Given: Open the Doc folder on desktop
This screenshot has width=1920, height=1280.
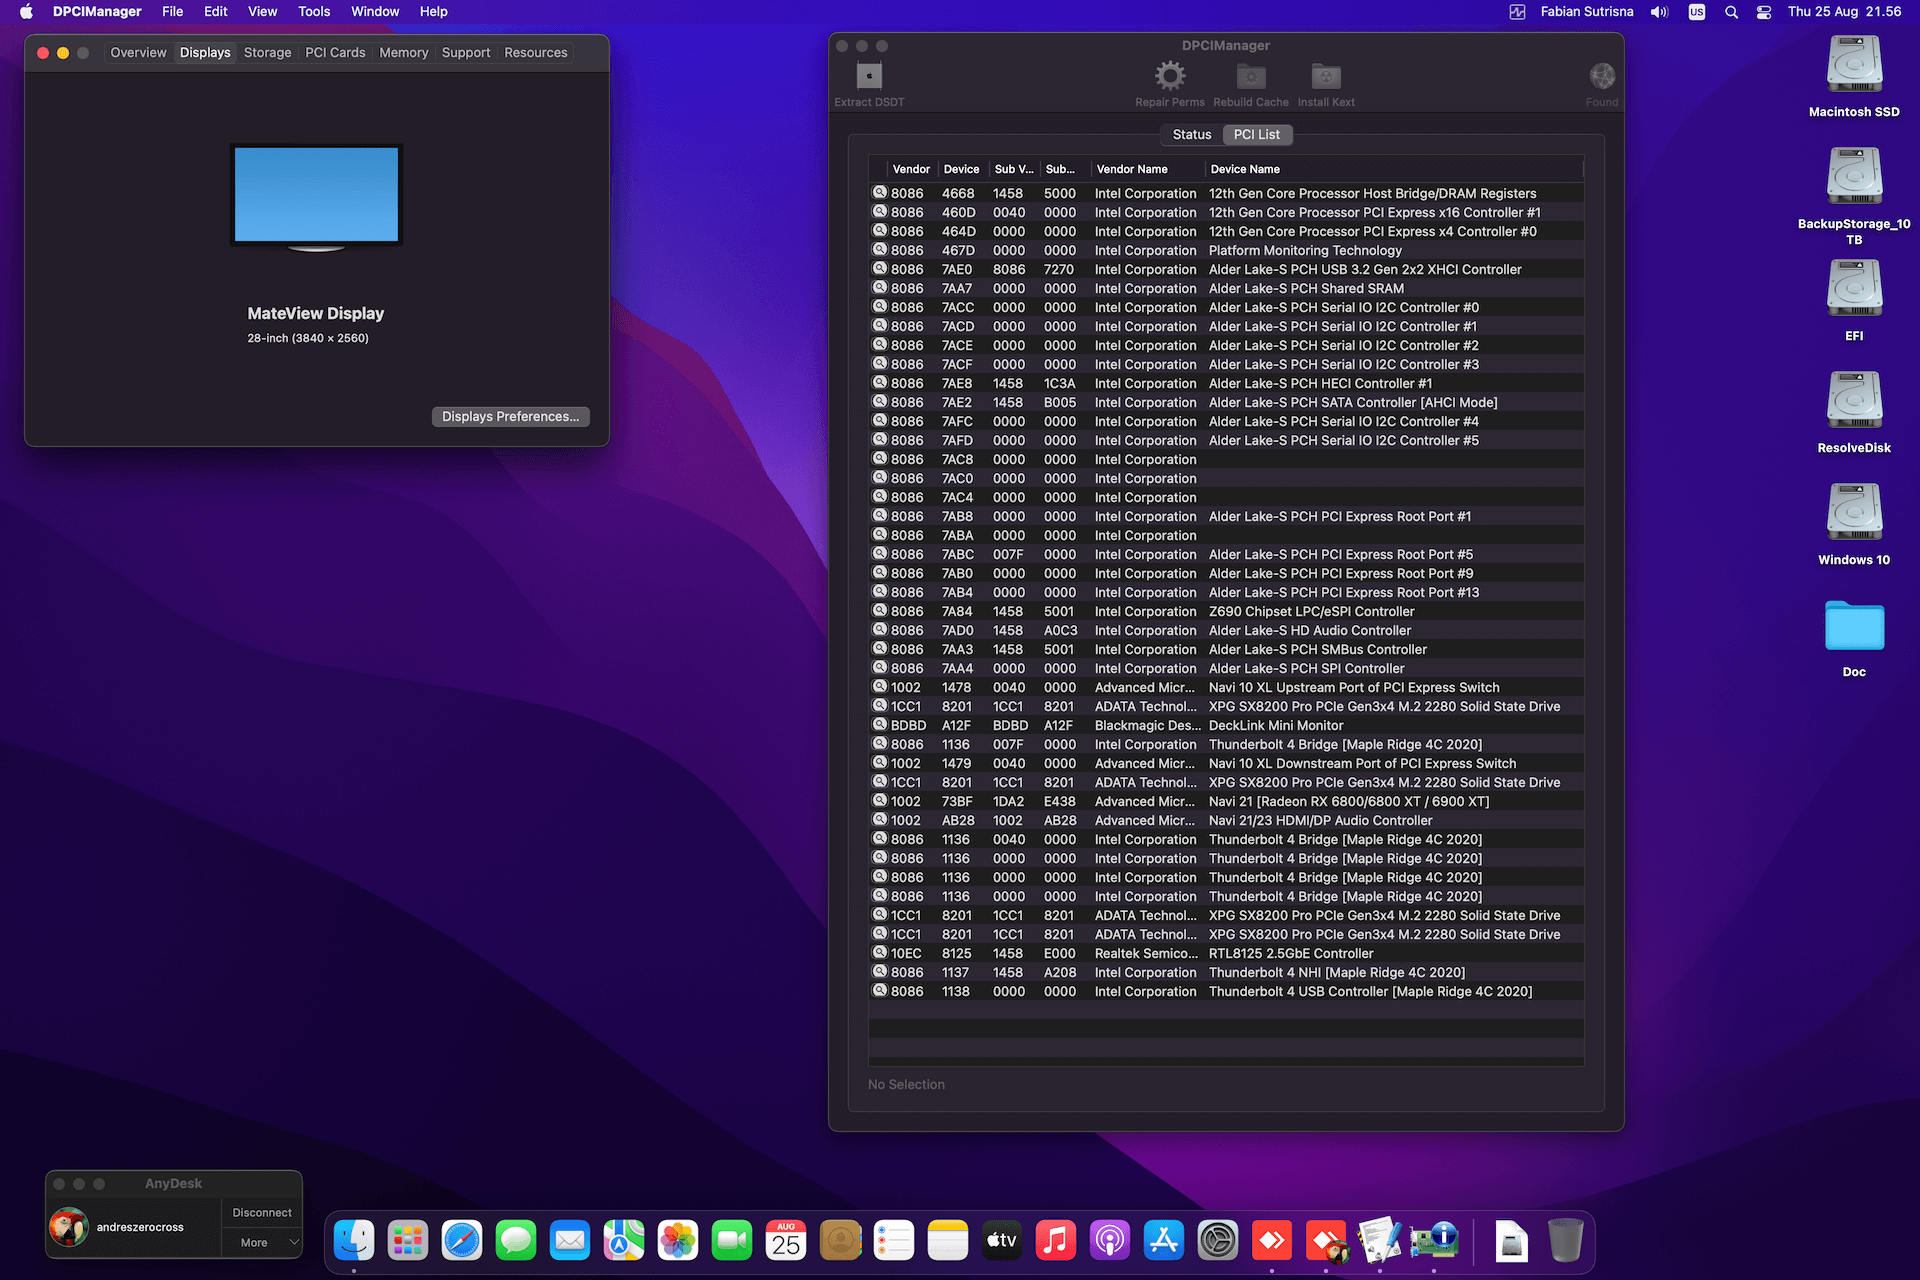Looking at the screenshot, I should [x=1853, y=628].
